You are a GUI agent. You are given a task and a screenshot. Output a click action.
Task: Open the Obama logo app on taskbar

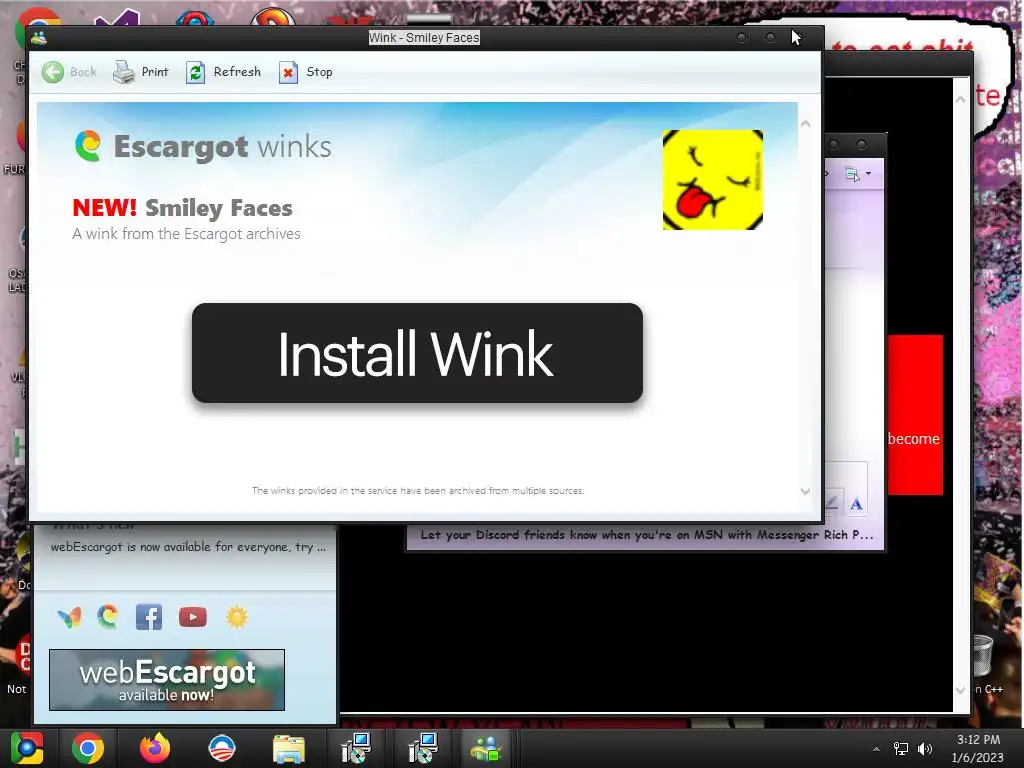pyautogui.click(x=222, y=748)
